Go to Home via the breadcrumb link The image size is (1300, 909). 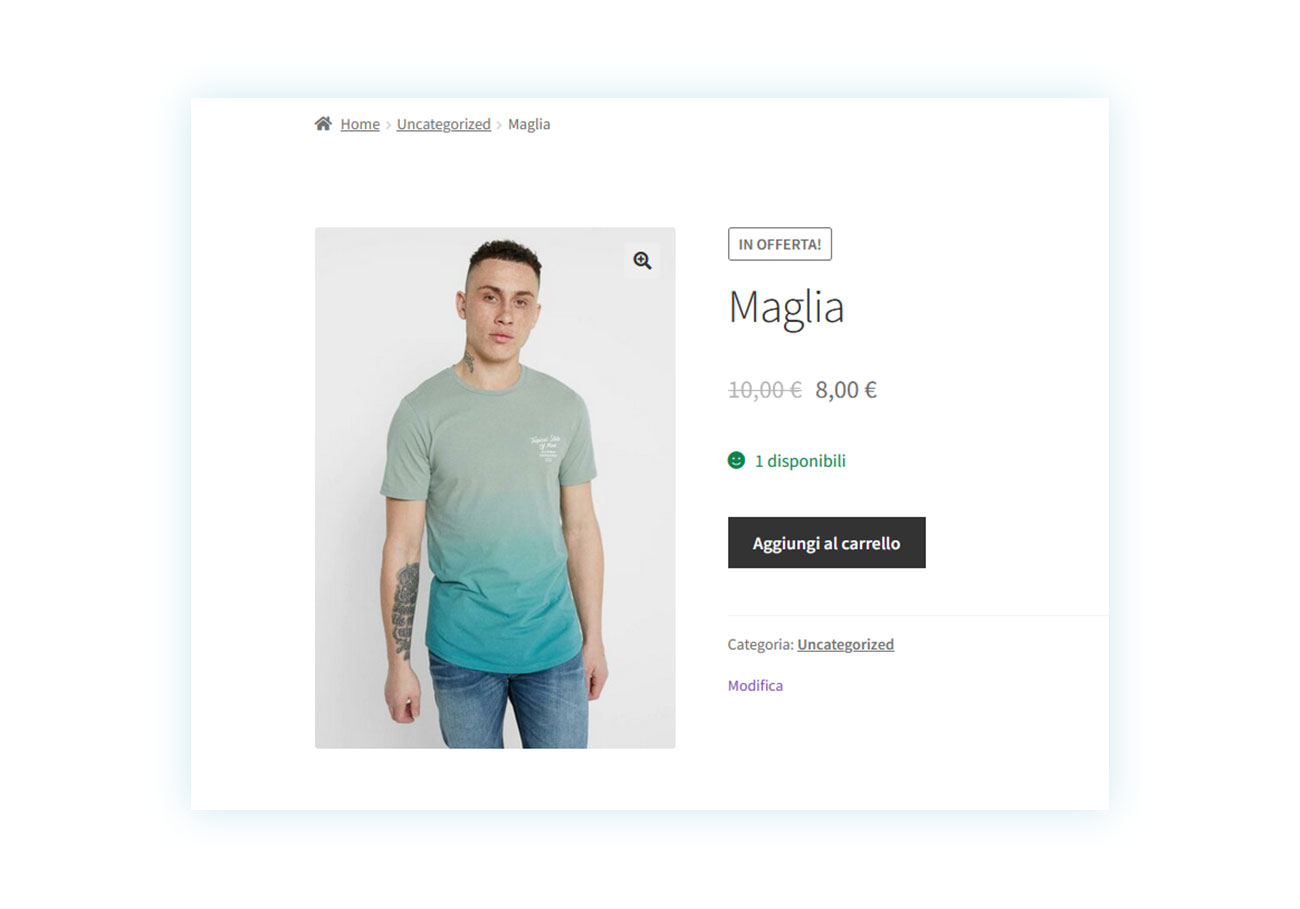tap(360, 124)
